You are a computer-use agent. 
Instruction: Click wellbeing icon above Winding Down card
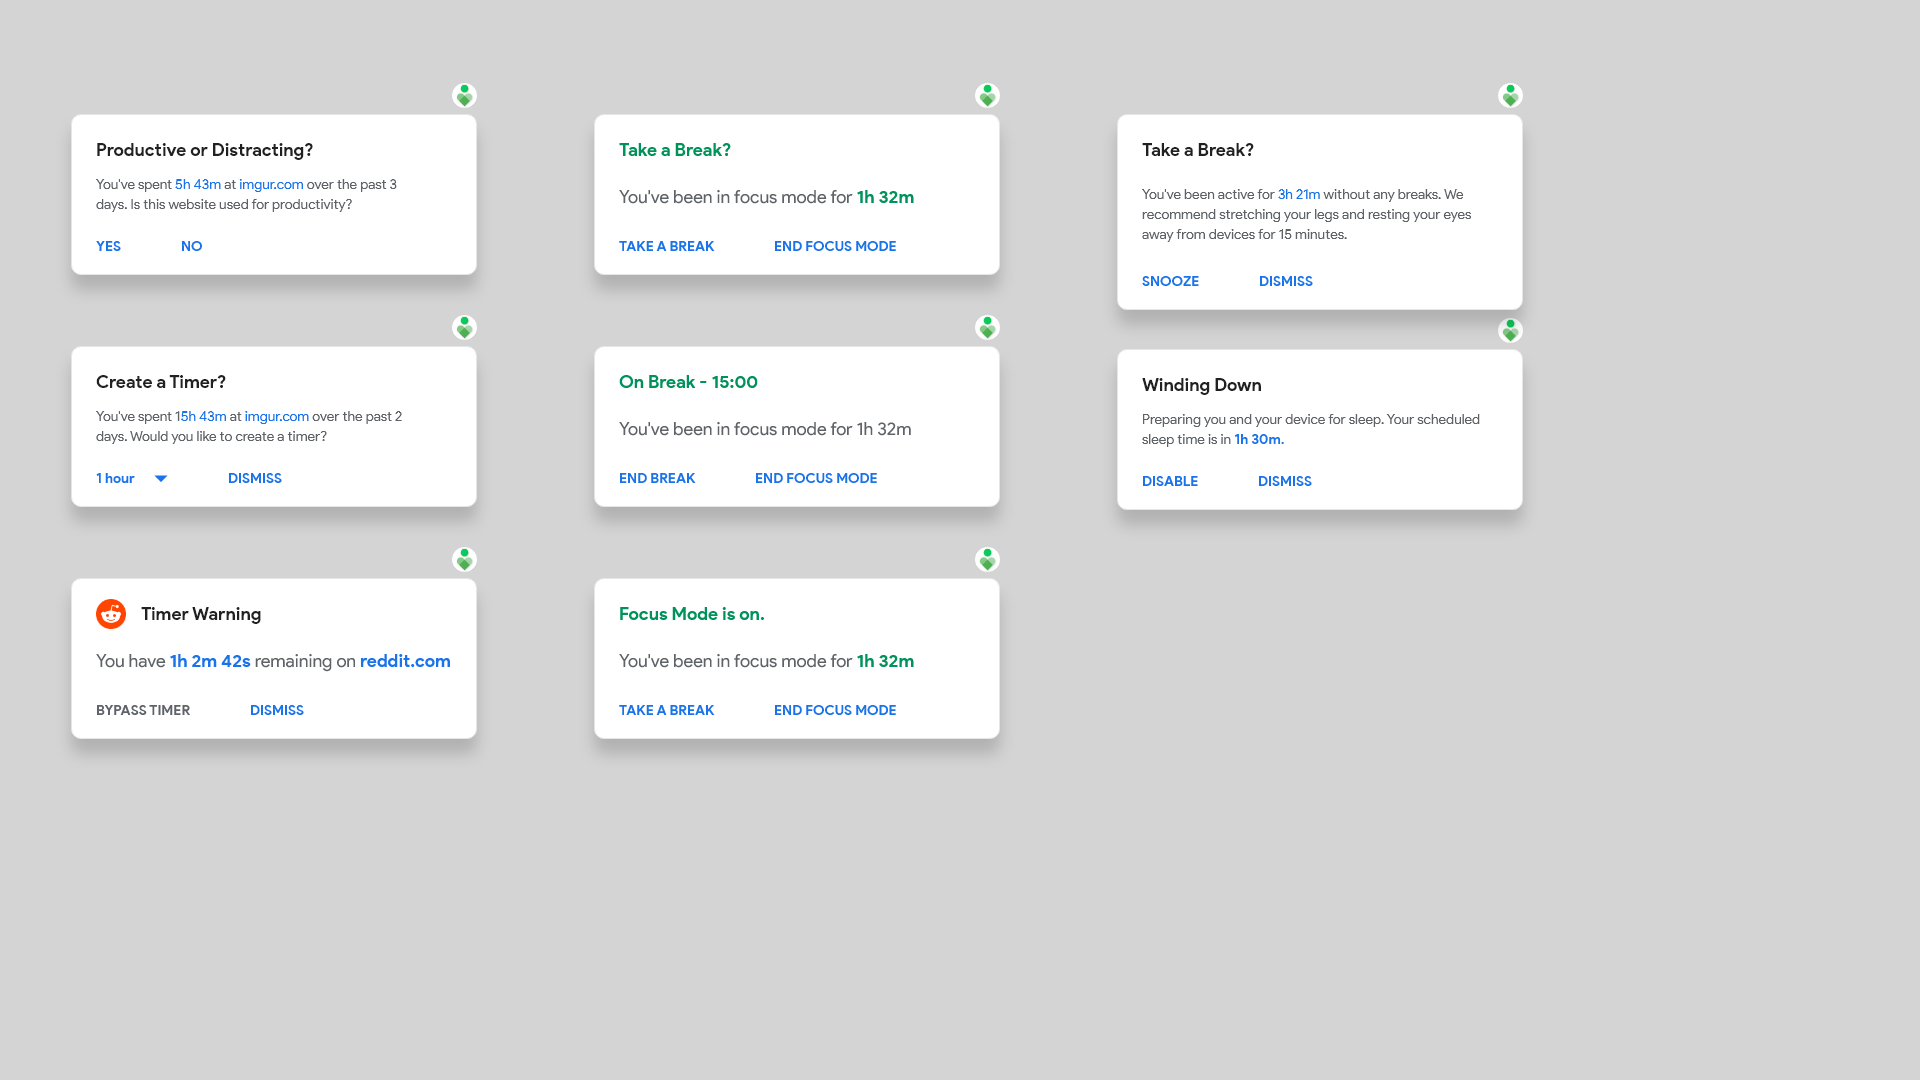tap(1510, 331)
